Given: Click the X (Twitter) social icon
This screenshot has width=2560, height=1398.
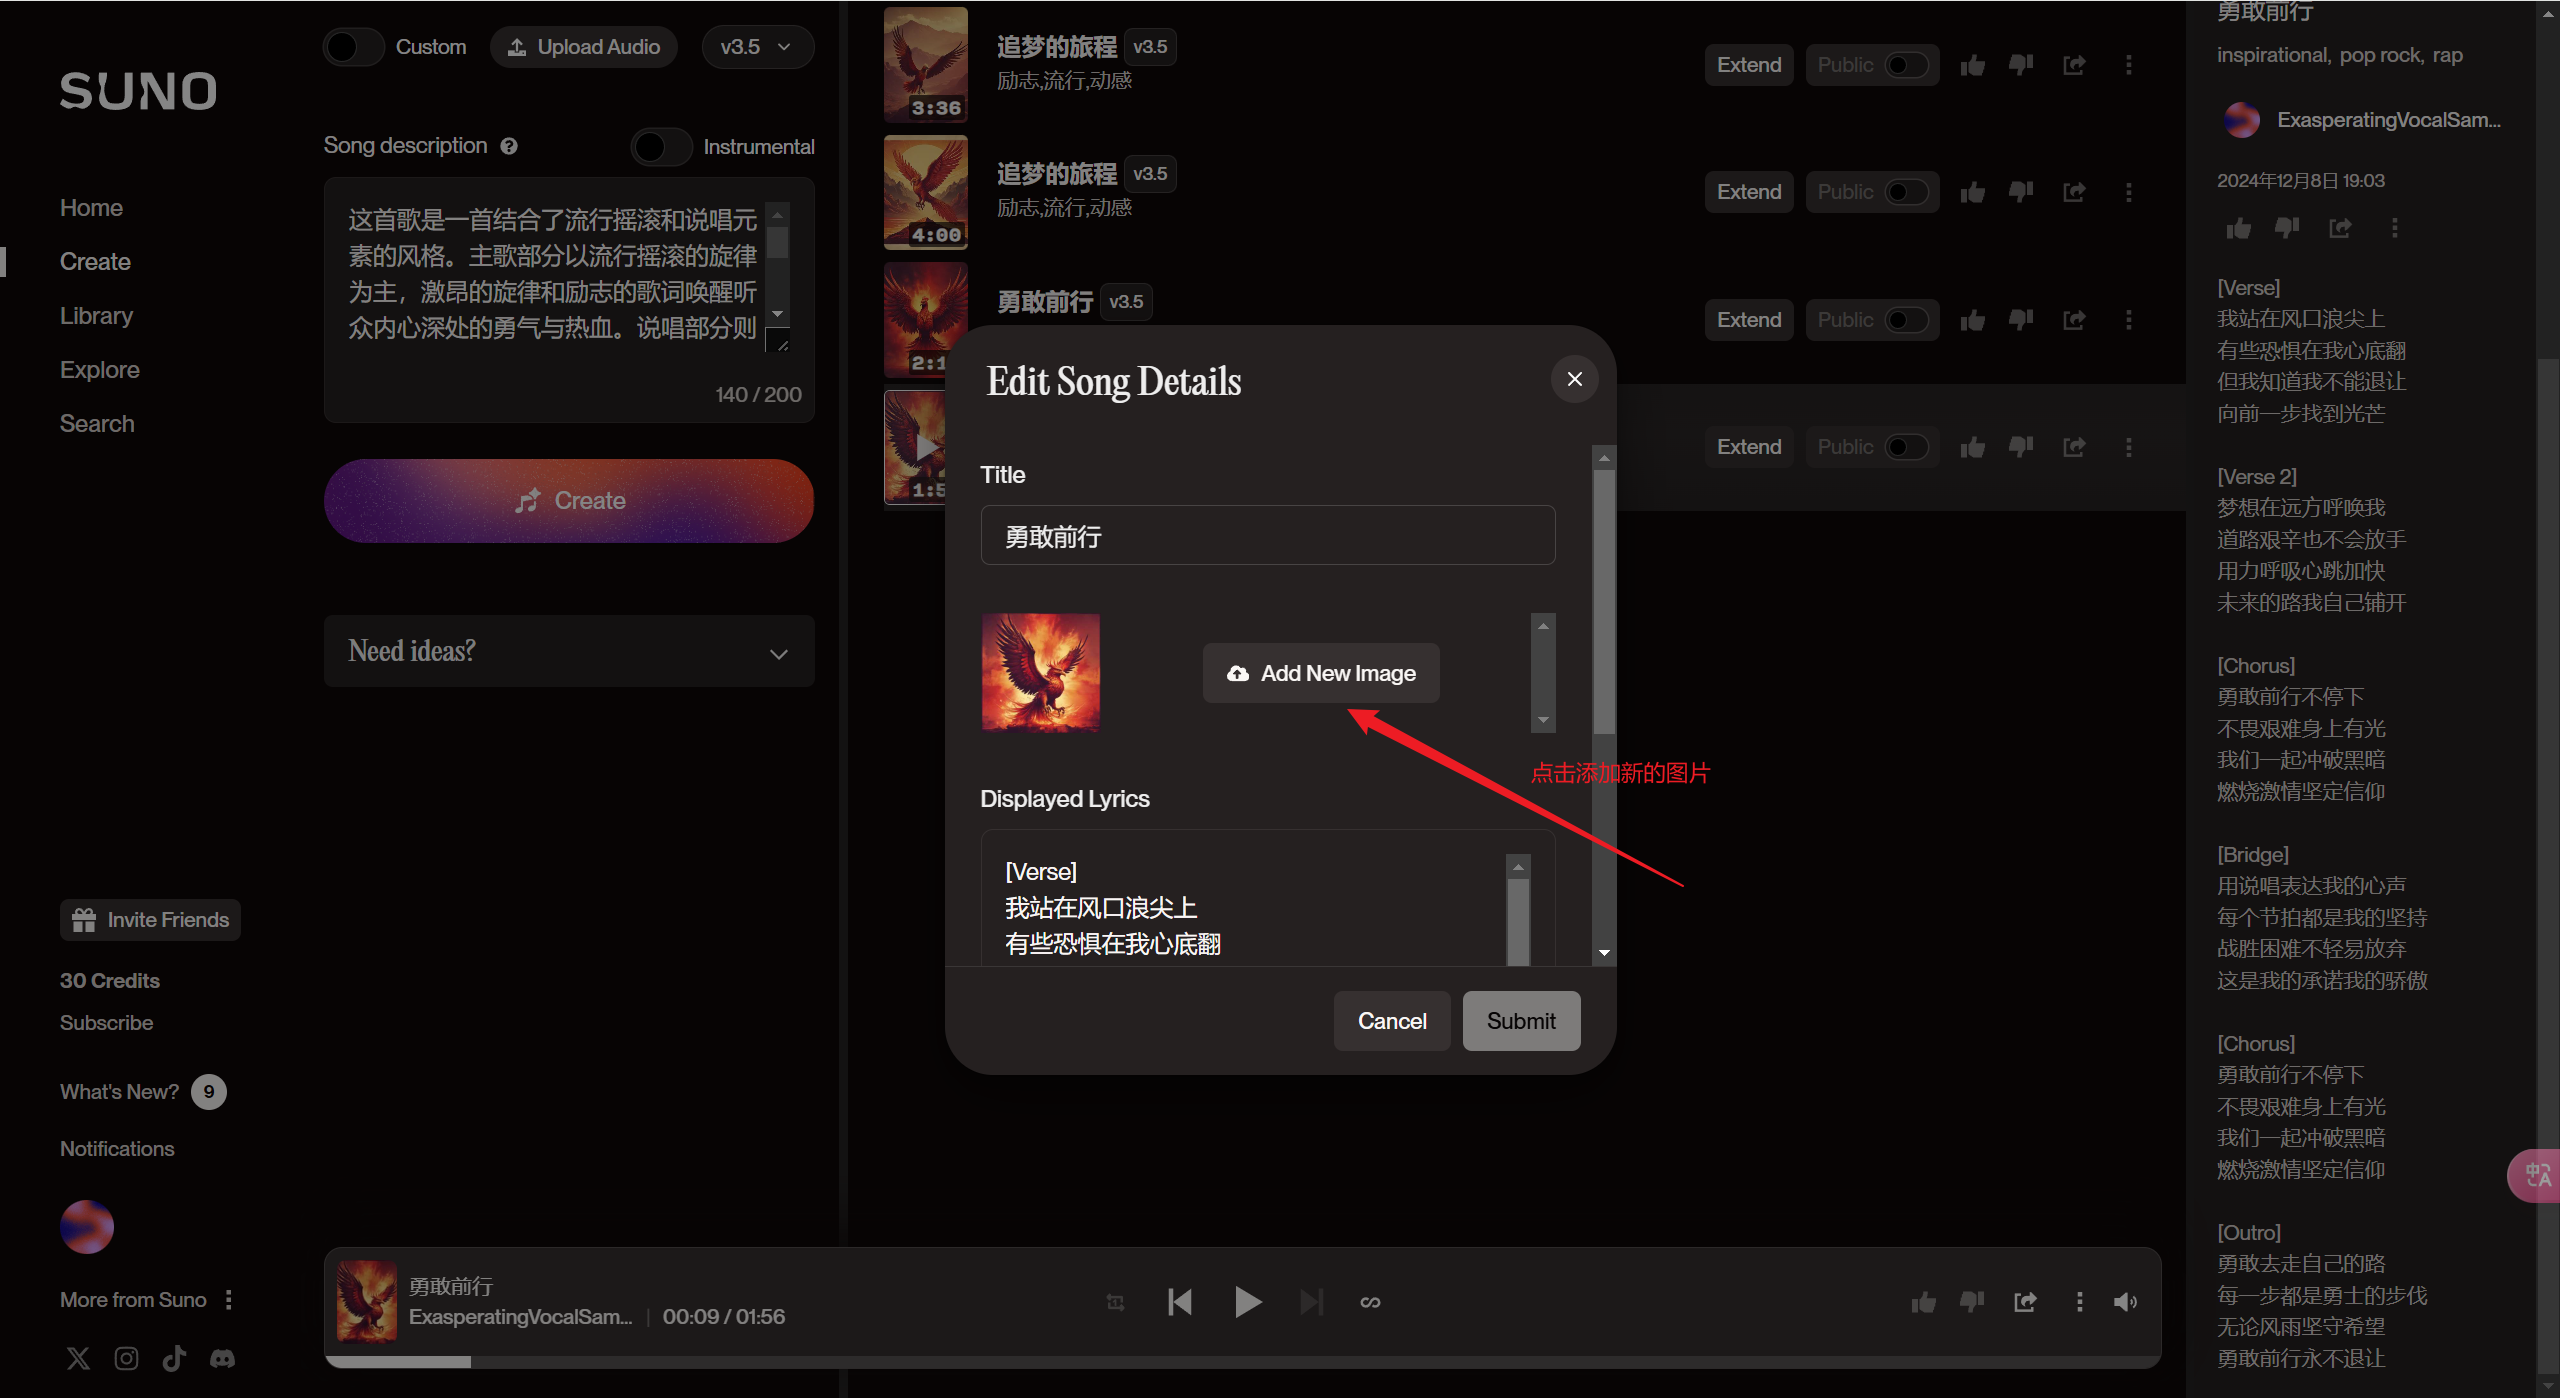Looking at the screenshot, I should [x=78, y=1358].
